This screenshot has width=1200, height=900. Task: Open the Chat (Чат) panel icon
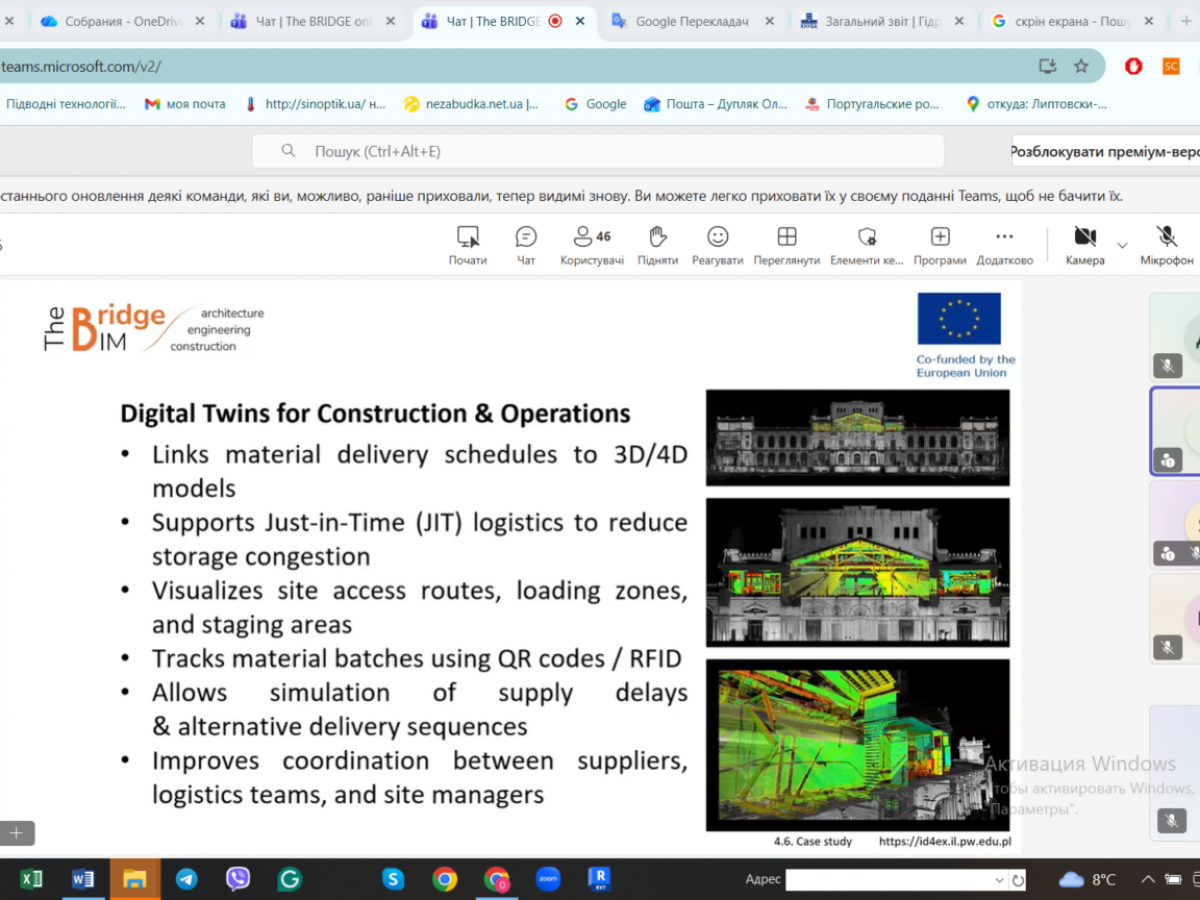(x=526, y=237)
